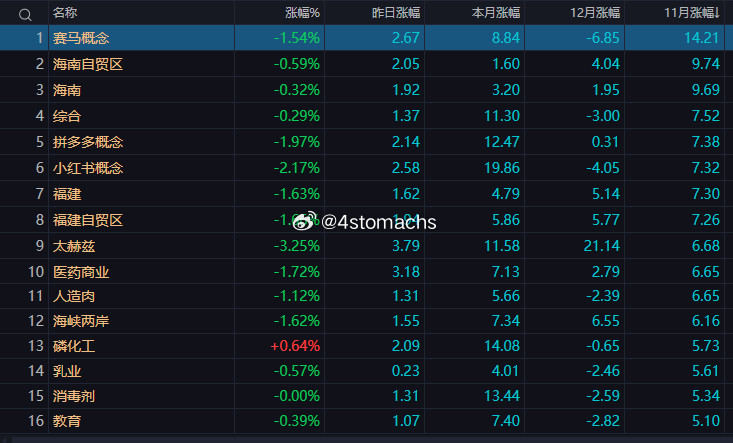Open 海峡两岸 sector
The image size is (733, 443).
pyautogui.click(x=81, y=323)
